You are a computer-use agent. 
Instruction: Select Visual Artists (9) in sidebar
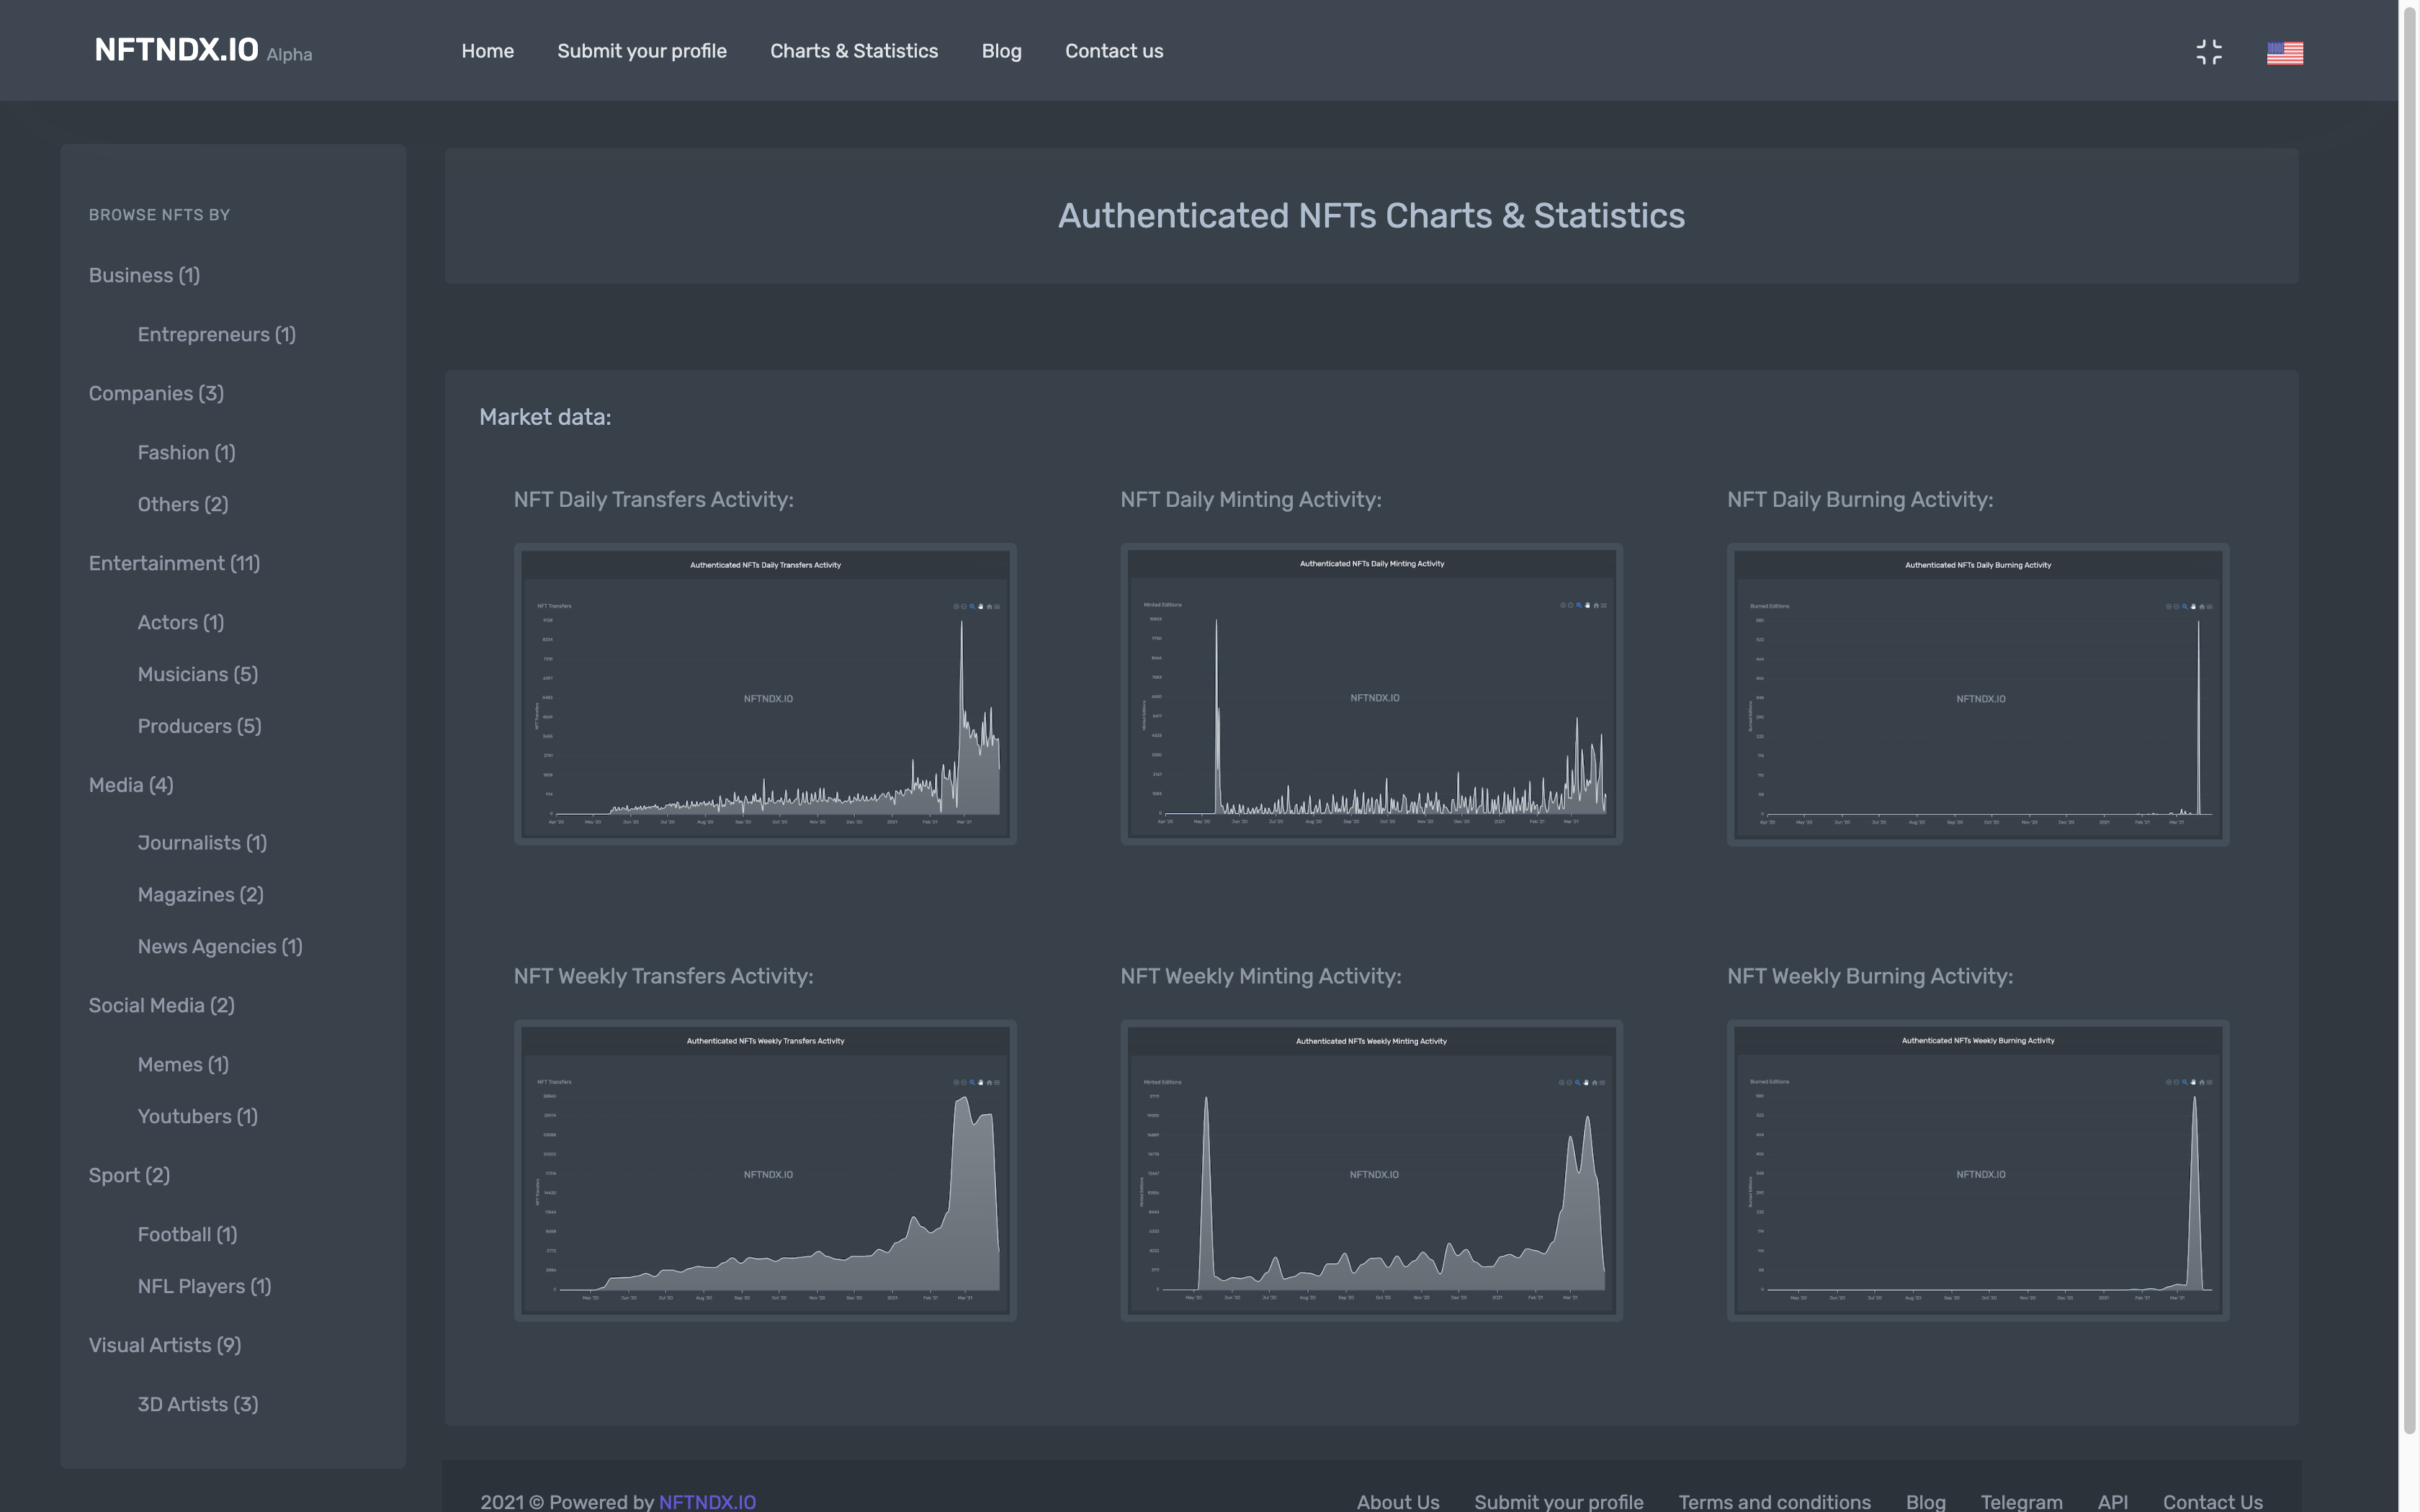pos(164,1345)
